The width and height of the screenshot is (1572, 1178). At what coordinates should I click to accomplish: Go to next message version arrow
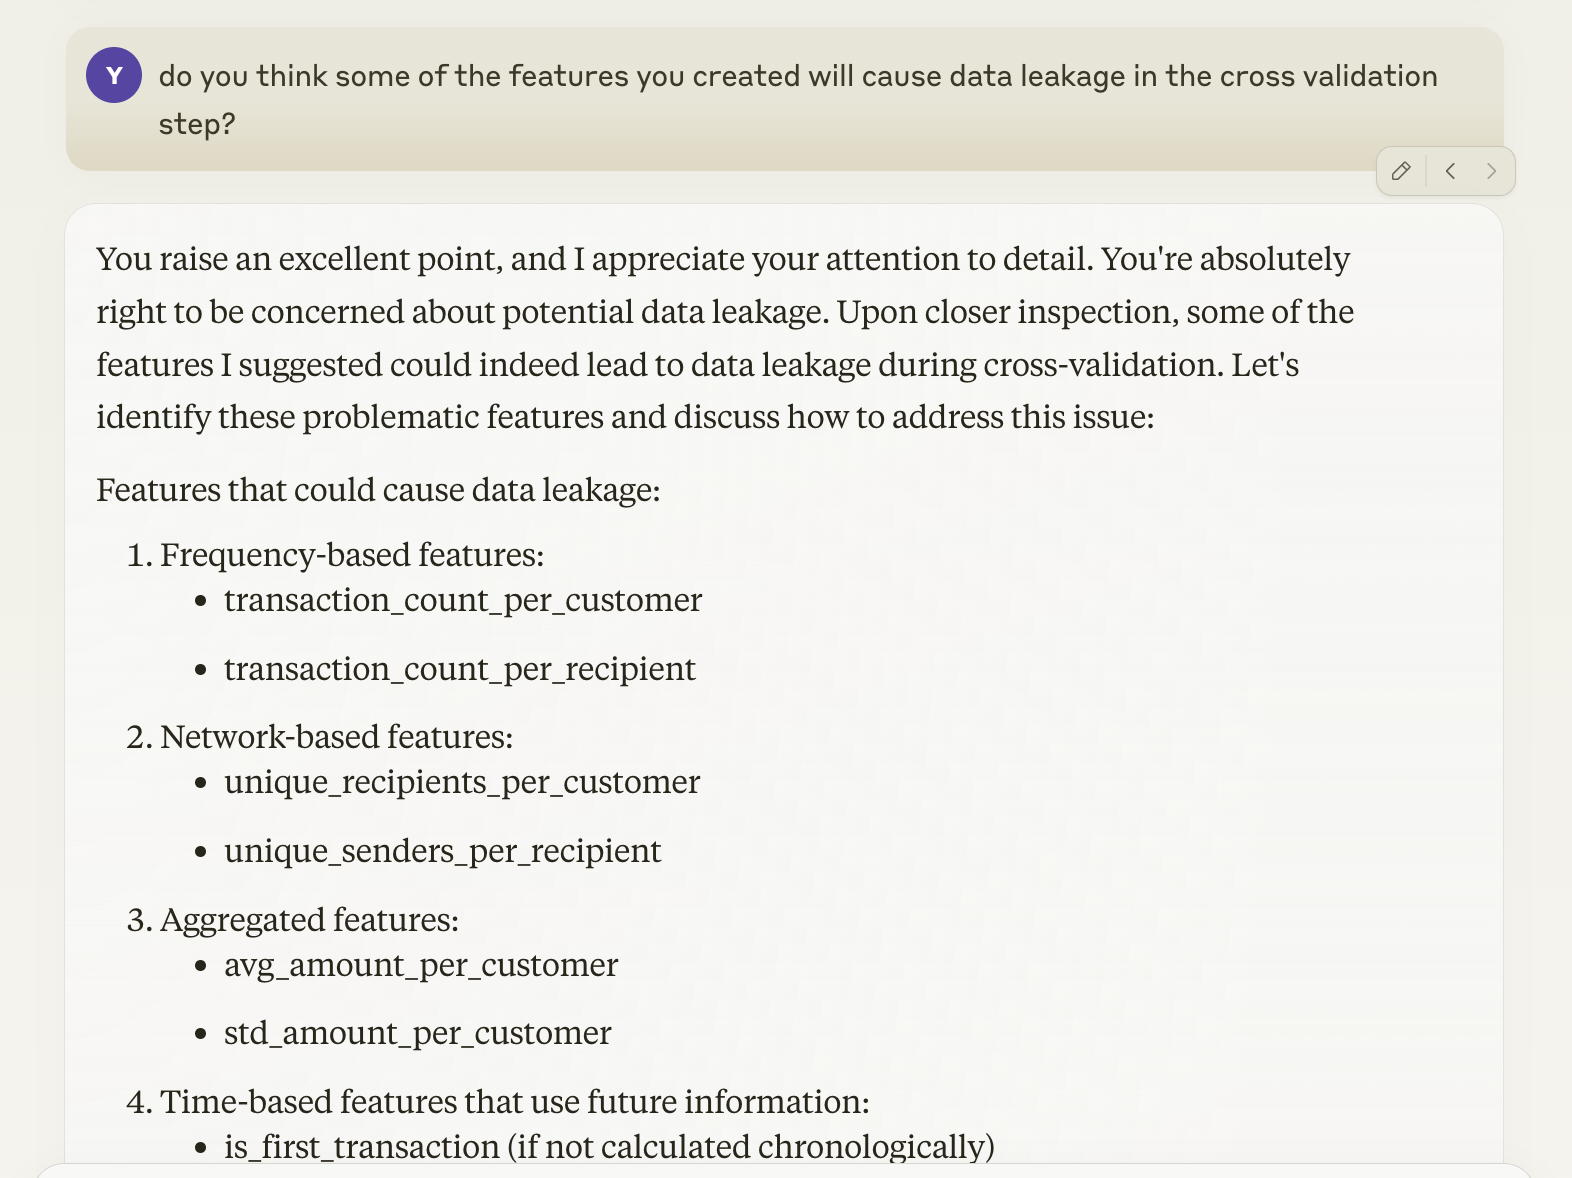[x=1491, y=171]
